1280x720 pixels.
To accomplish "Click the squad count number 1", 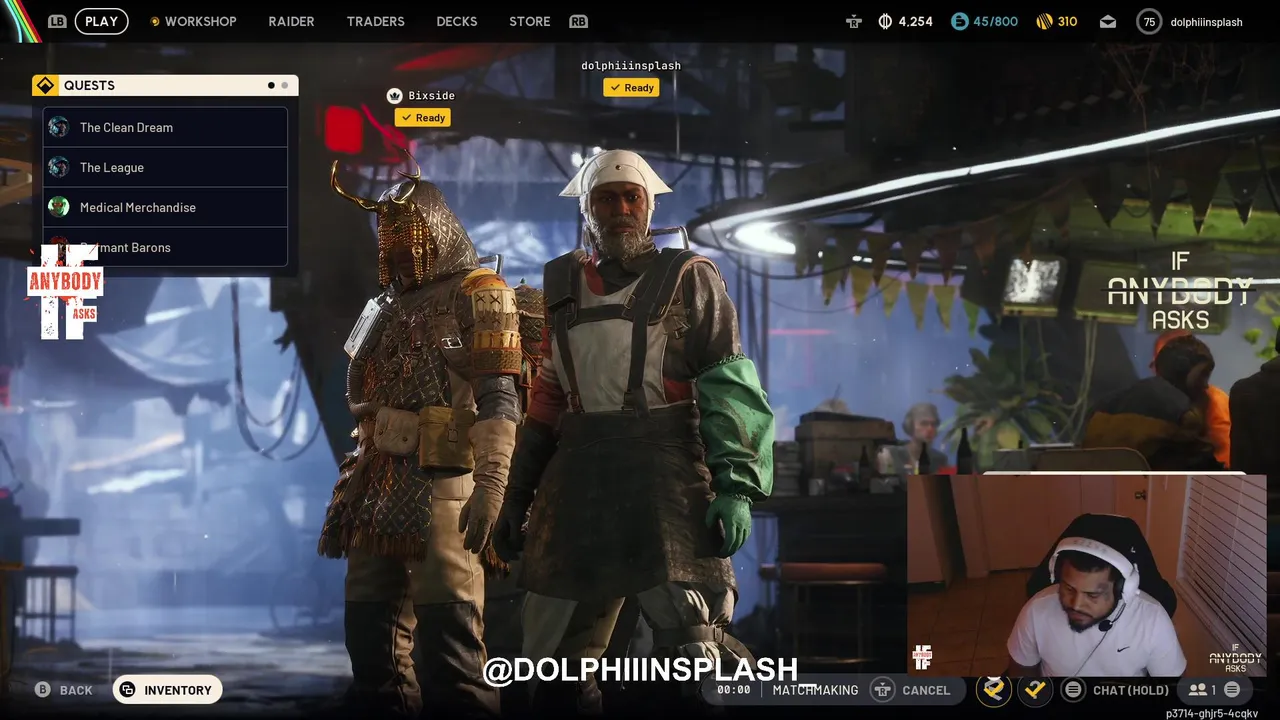I will click(x=1213, y=690).
